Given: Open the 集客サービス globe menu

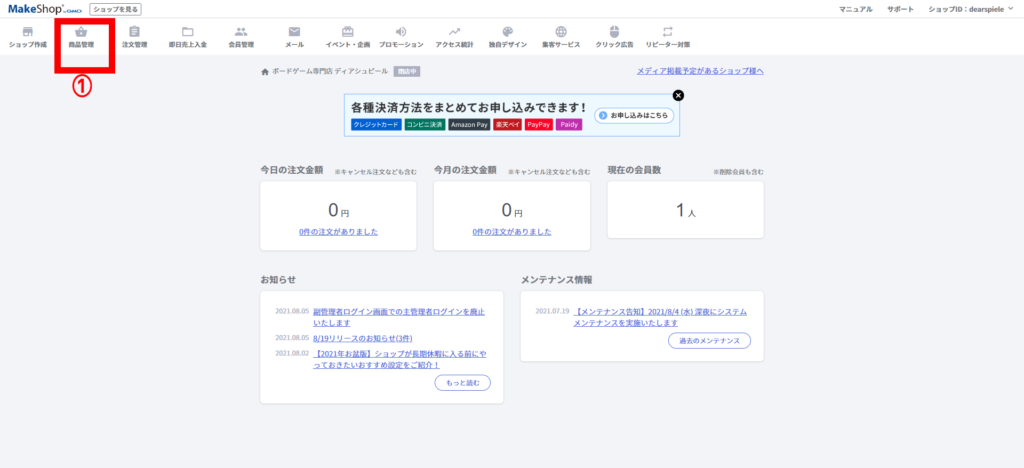Looking at the screenshot, I should click(x=561, y=37).
